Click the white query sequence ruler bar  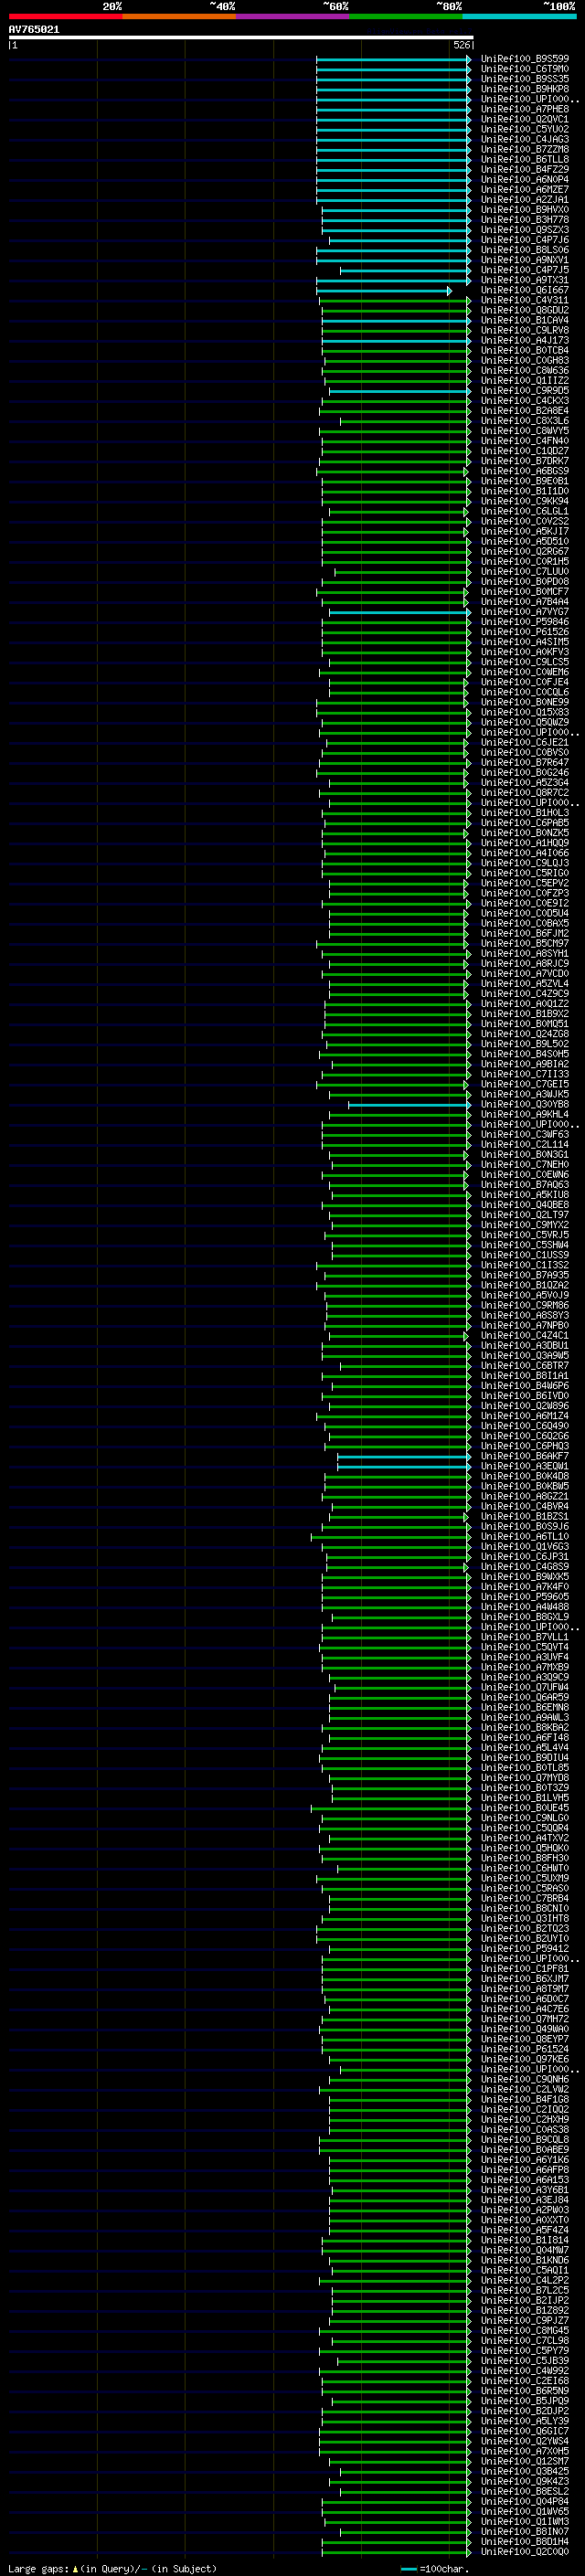pos(240,37)
